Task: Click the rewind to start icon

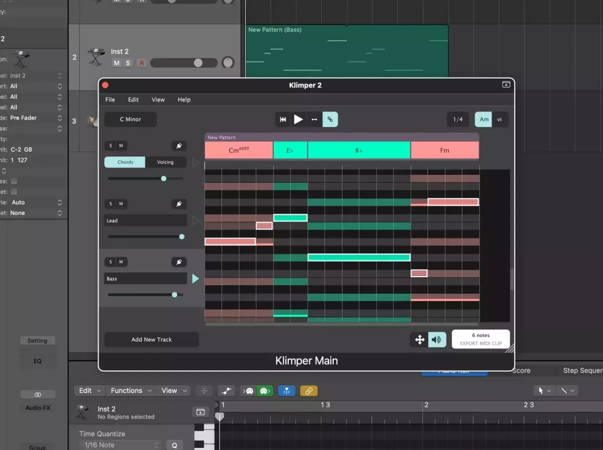Action: pos(283,119)
